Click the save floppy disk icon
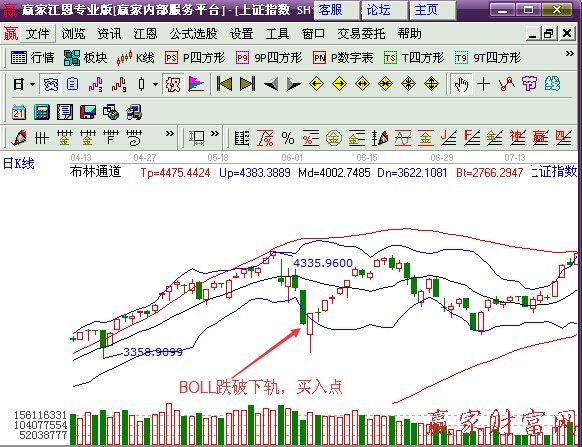Viewport: 582px width, 447px height. point(88,112)
